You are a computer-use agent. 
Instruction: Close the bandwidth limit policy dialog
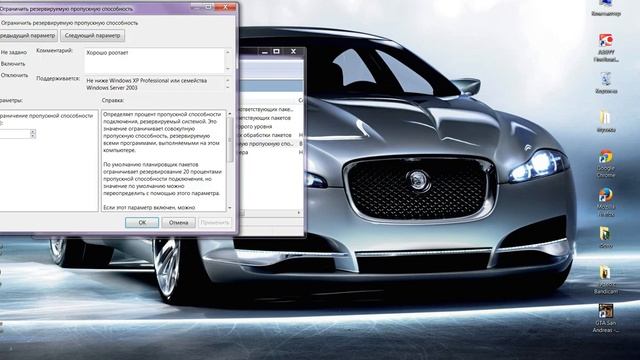(x=225, y=7)
